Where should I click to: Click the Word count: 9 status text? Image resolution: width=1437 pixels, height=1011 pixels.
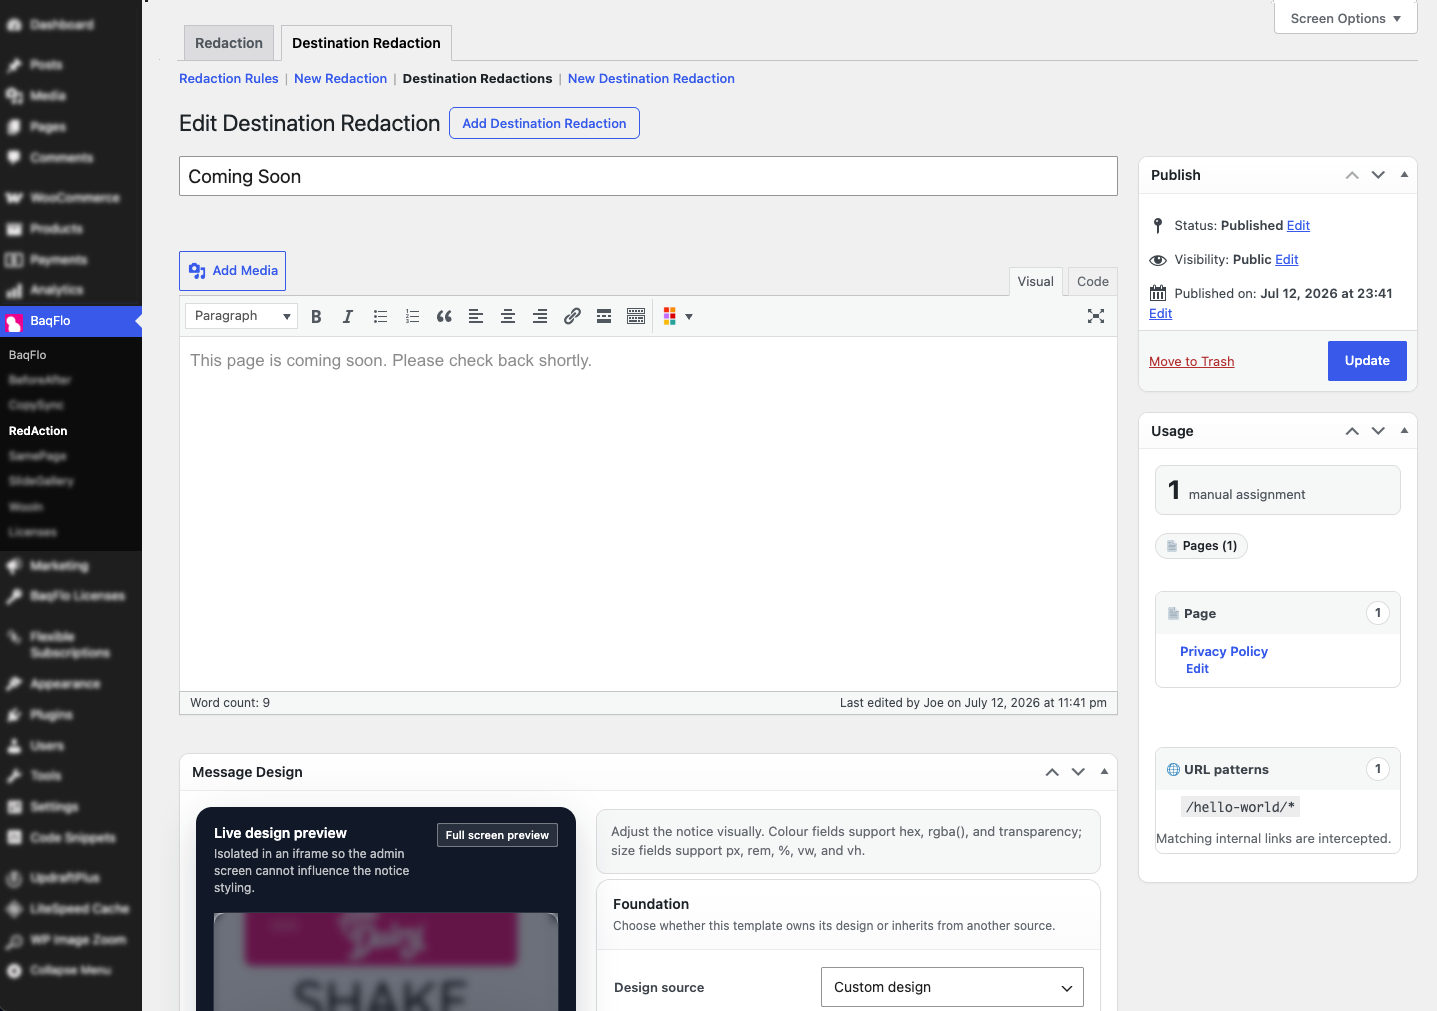point(230,703)
